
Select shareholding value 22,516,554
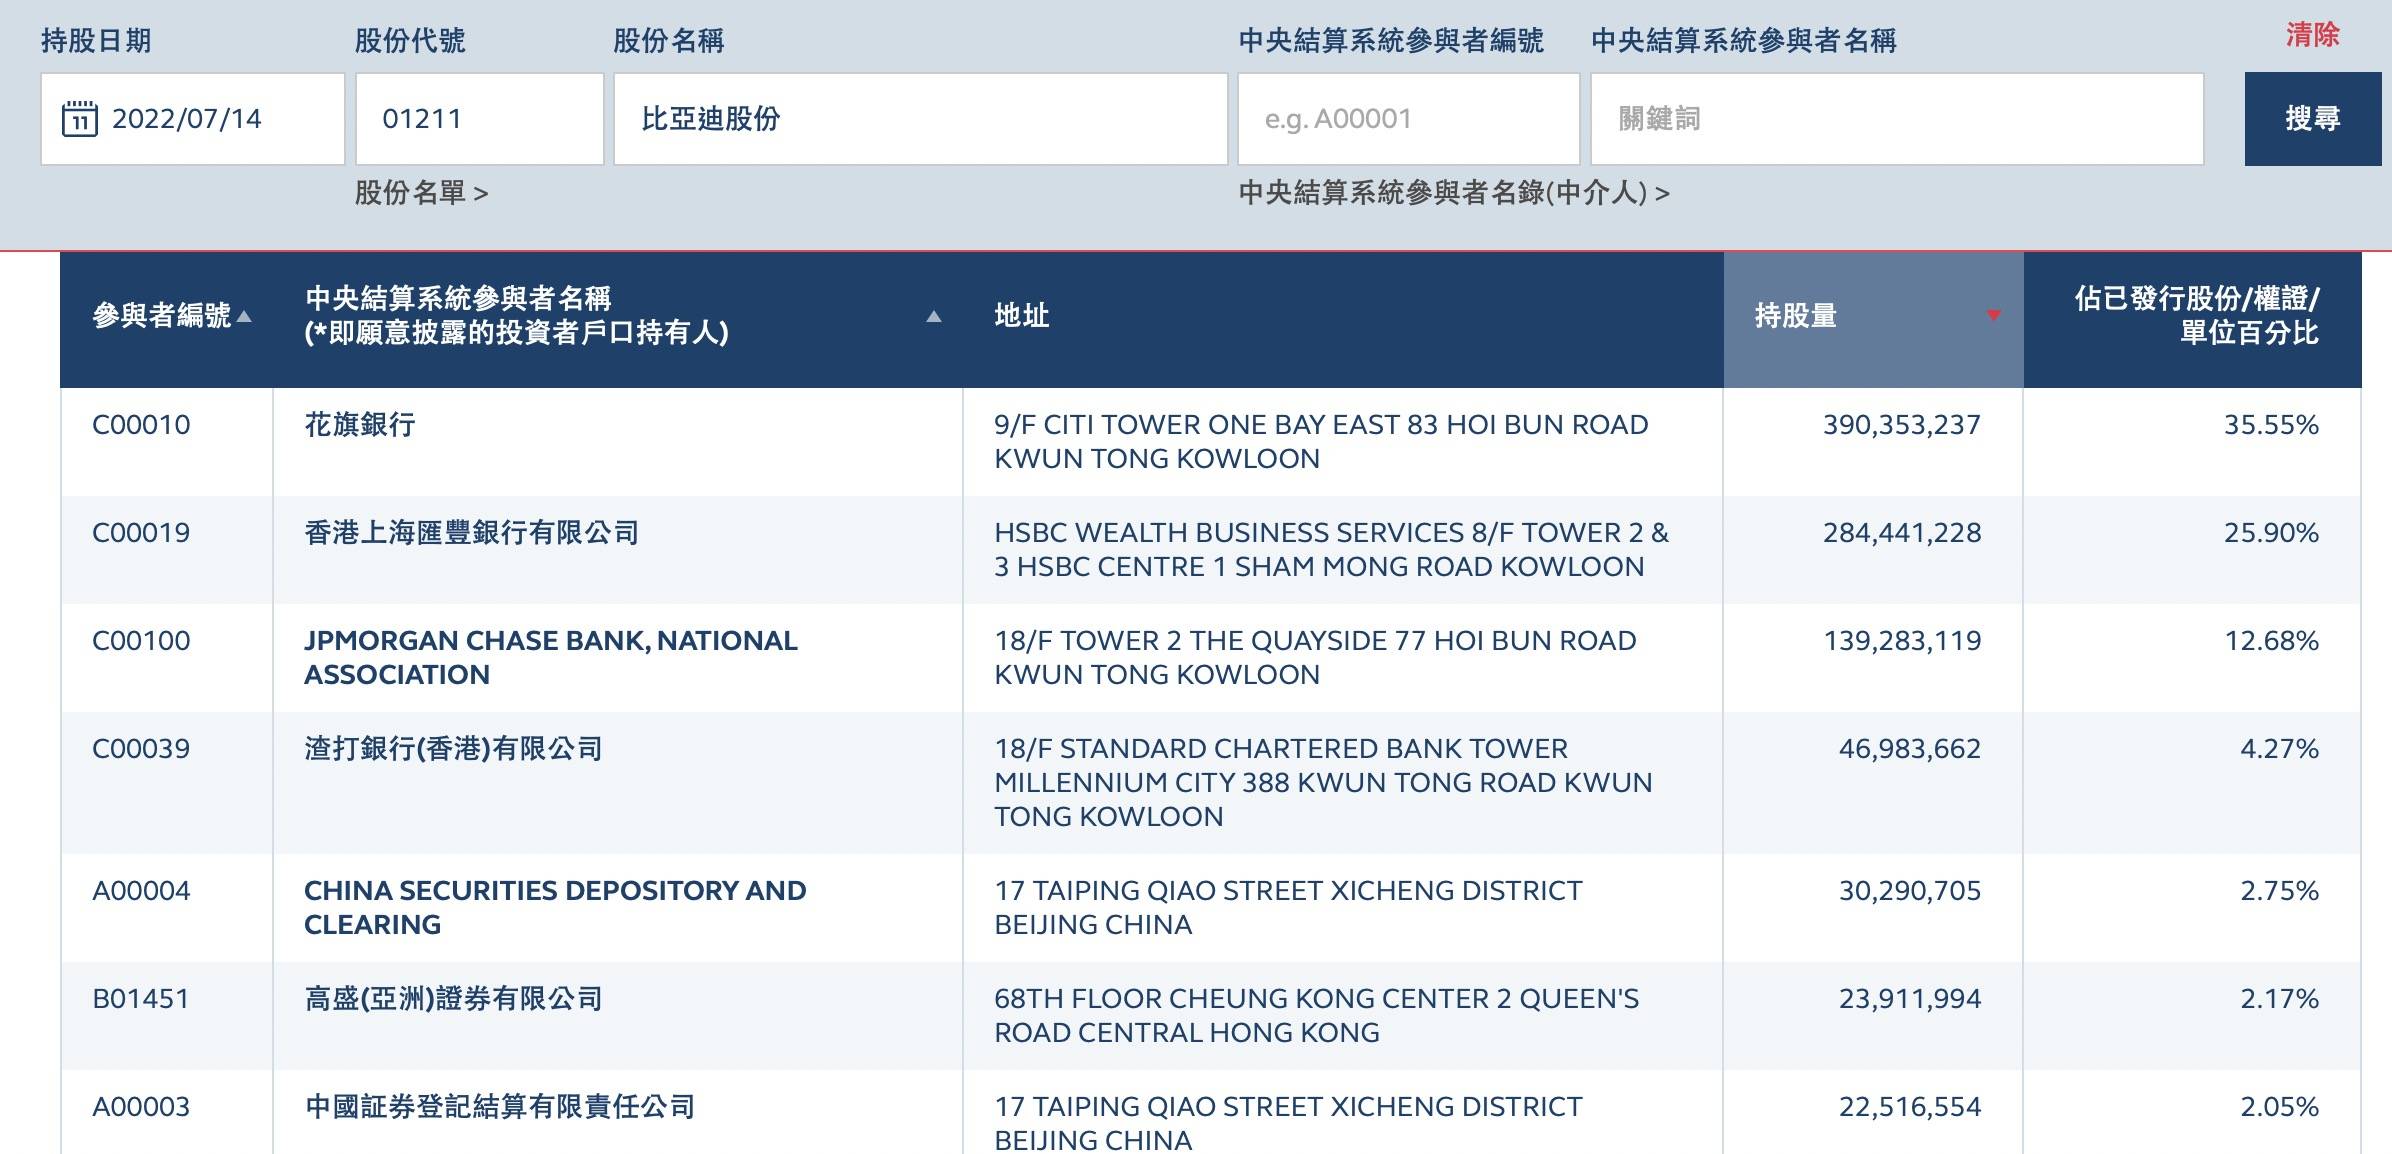(1909, 1107)
